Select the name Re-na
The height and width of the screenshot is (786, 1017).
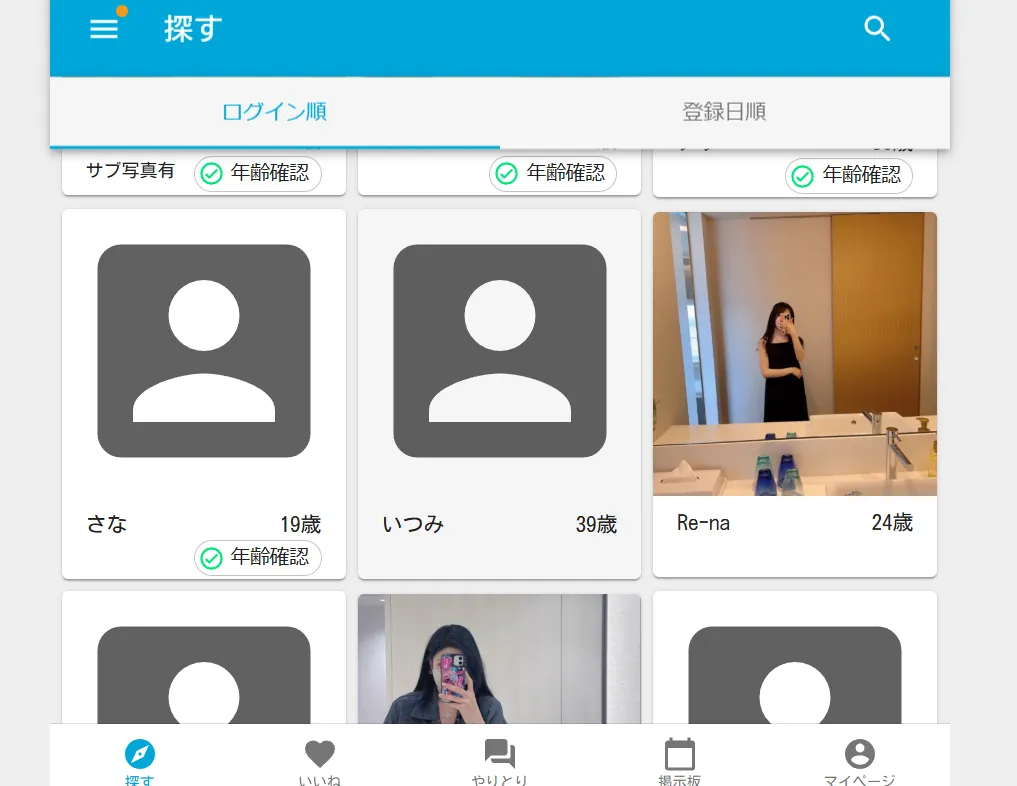point(704,523)
